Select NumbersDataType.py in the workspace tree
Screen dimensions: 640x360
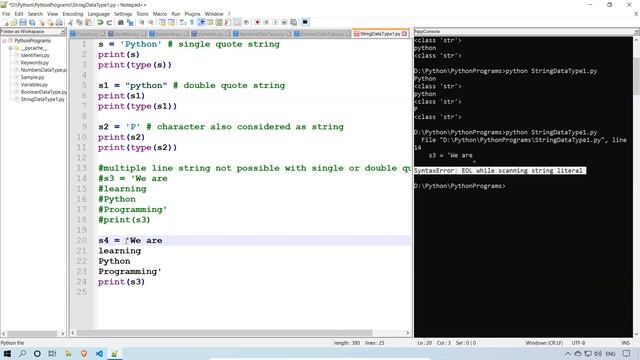(x=43, y=70)
